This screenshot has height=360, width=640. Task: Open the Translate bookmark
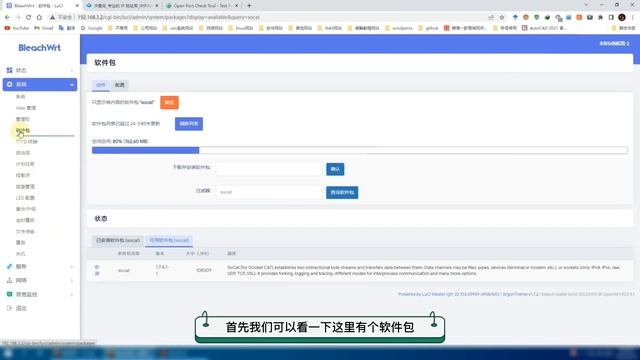click(67, 28)
